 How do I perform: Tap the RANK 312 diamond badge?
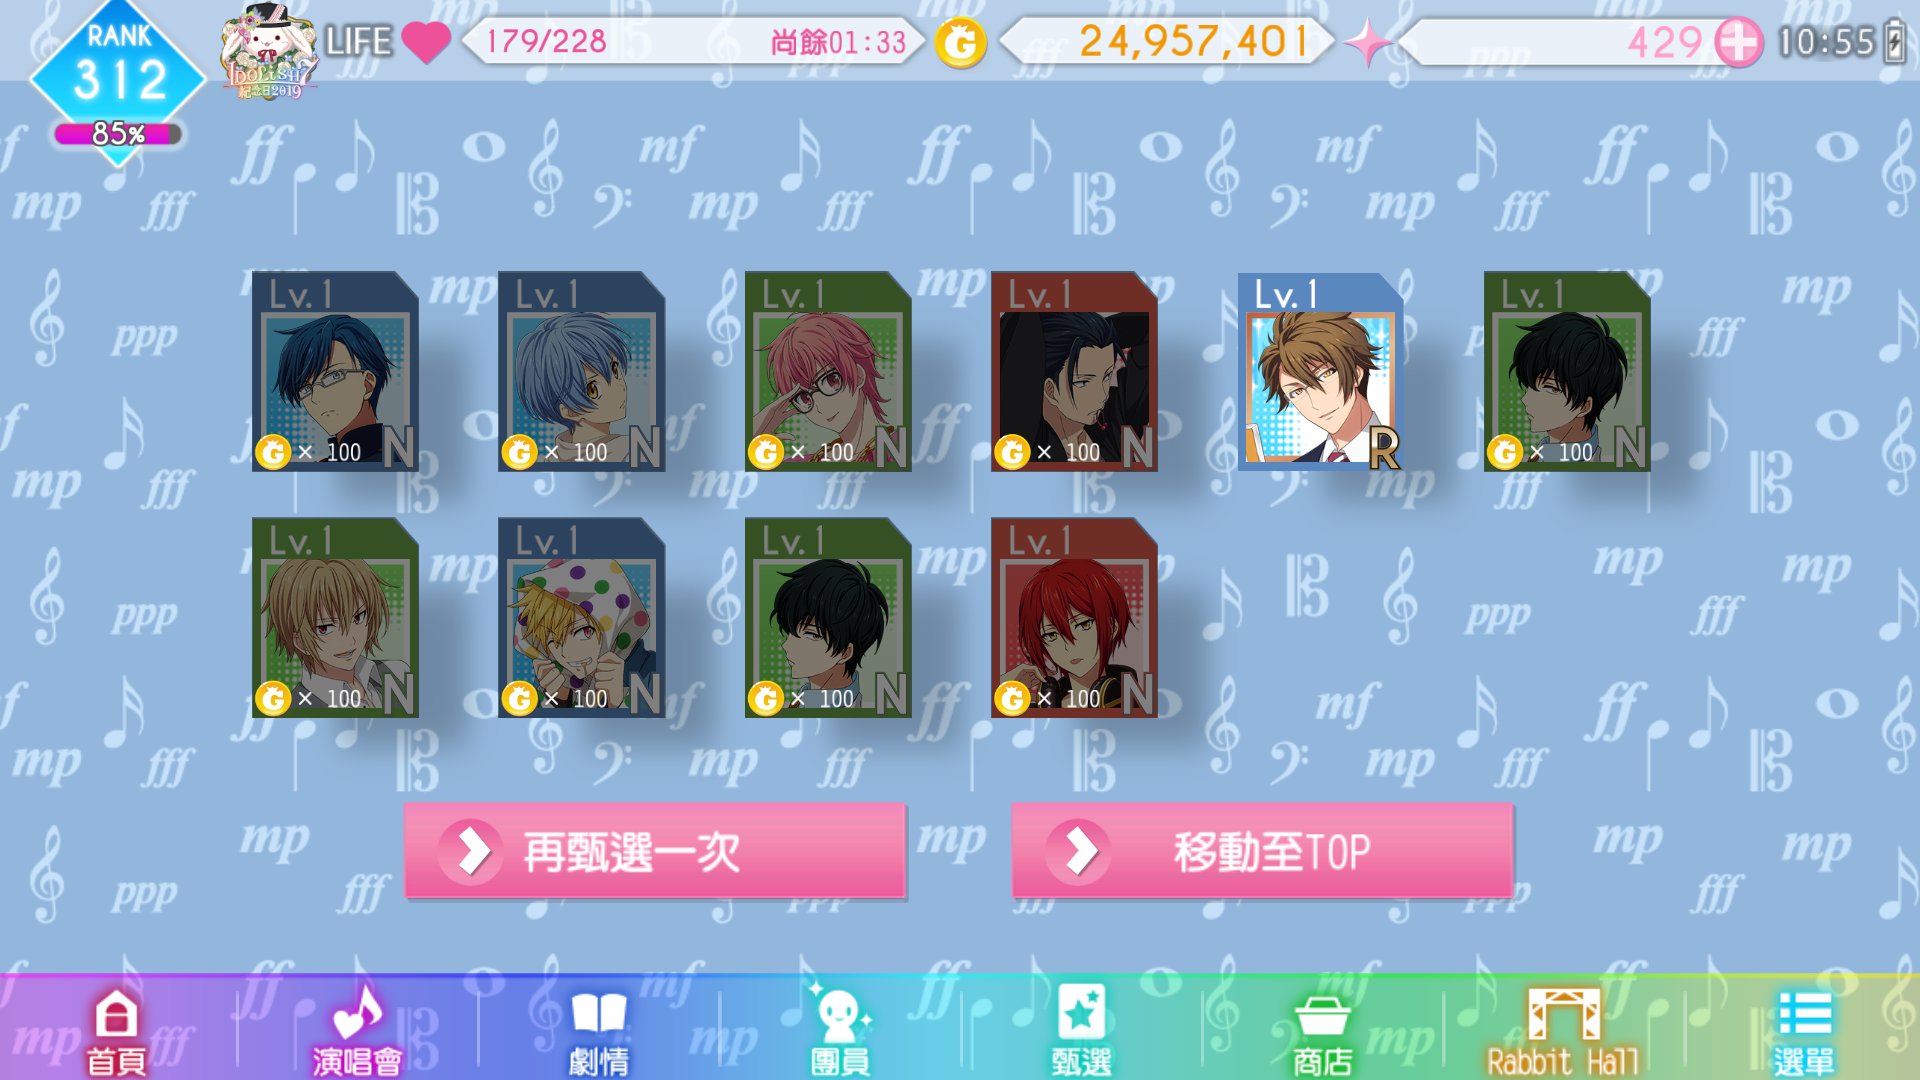click(x=118, y=70)
